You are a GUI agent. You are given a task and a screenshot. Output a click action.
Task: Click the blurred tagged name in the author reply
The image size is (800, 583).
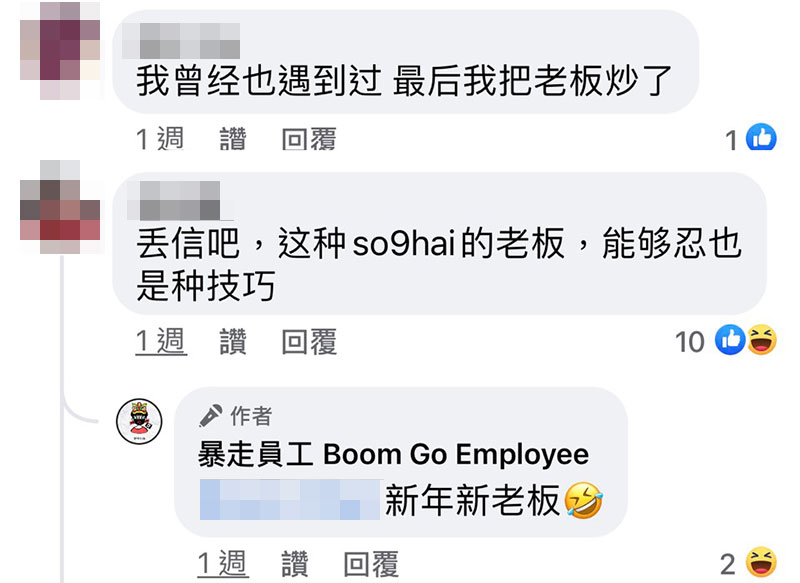pos(290,500)
